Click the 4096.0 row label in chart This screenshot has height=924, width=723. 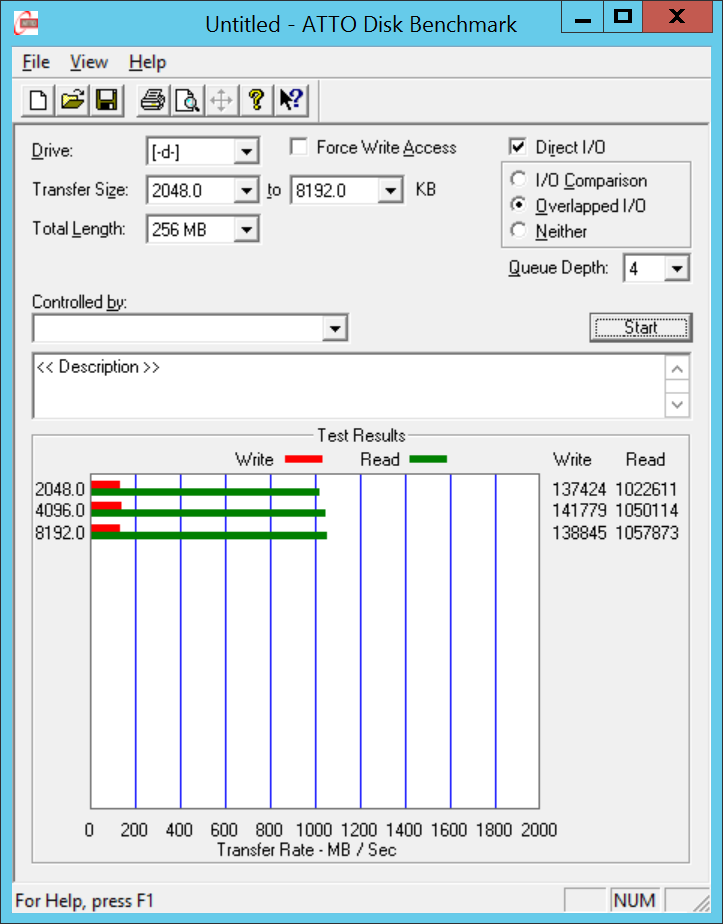pyautogui.click(x=60, y=510)
